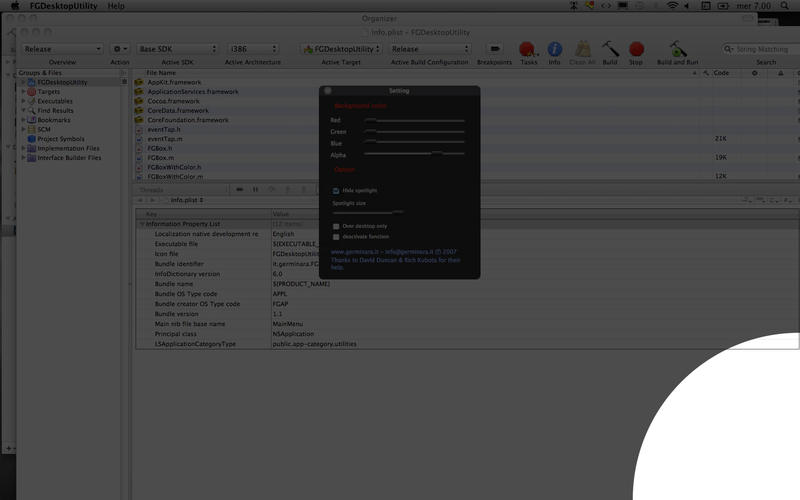Image resolution: width=800 pixels, height=500 pixels.
Task: Enable the Over desktop only checkbox
Action: pos(336,226)
